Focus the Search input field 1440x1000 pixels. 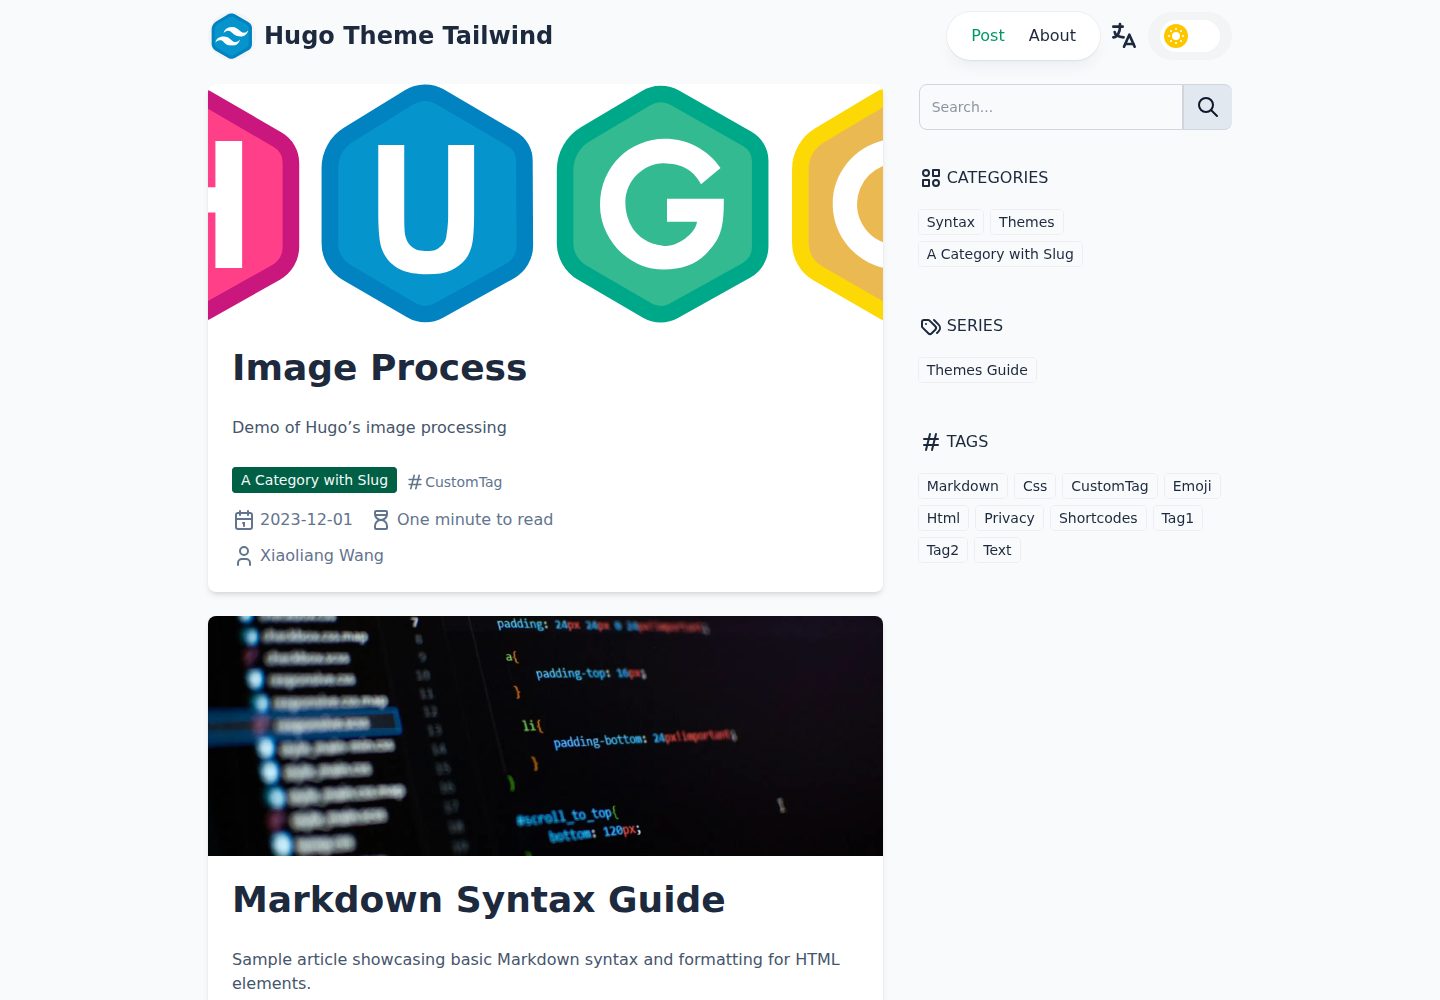1051,107
